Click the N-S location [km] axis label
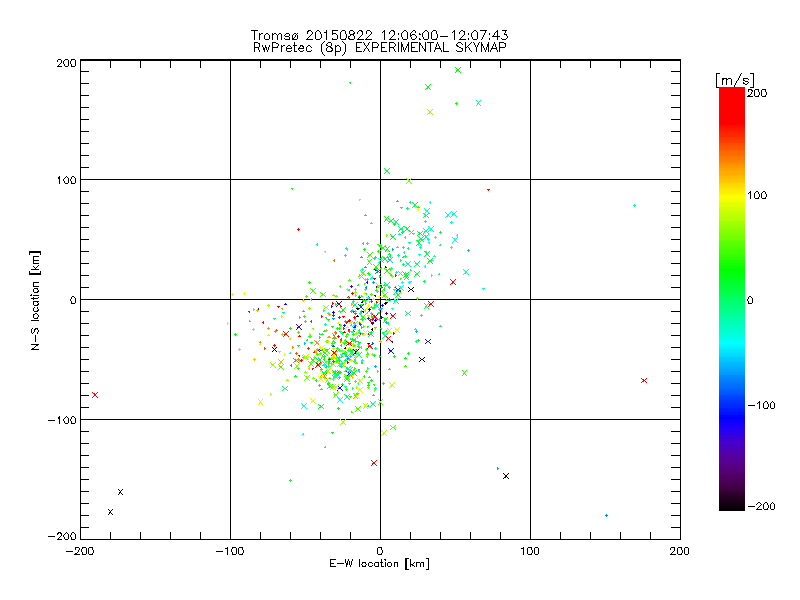The image size is (800, 600). [34, 299]
